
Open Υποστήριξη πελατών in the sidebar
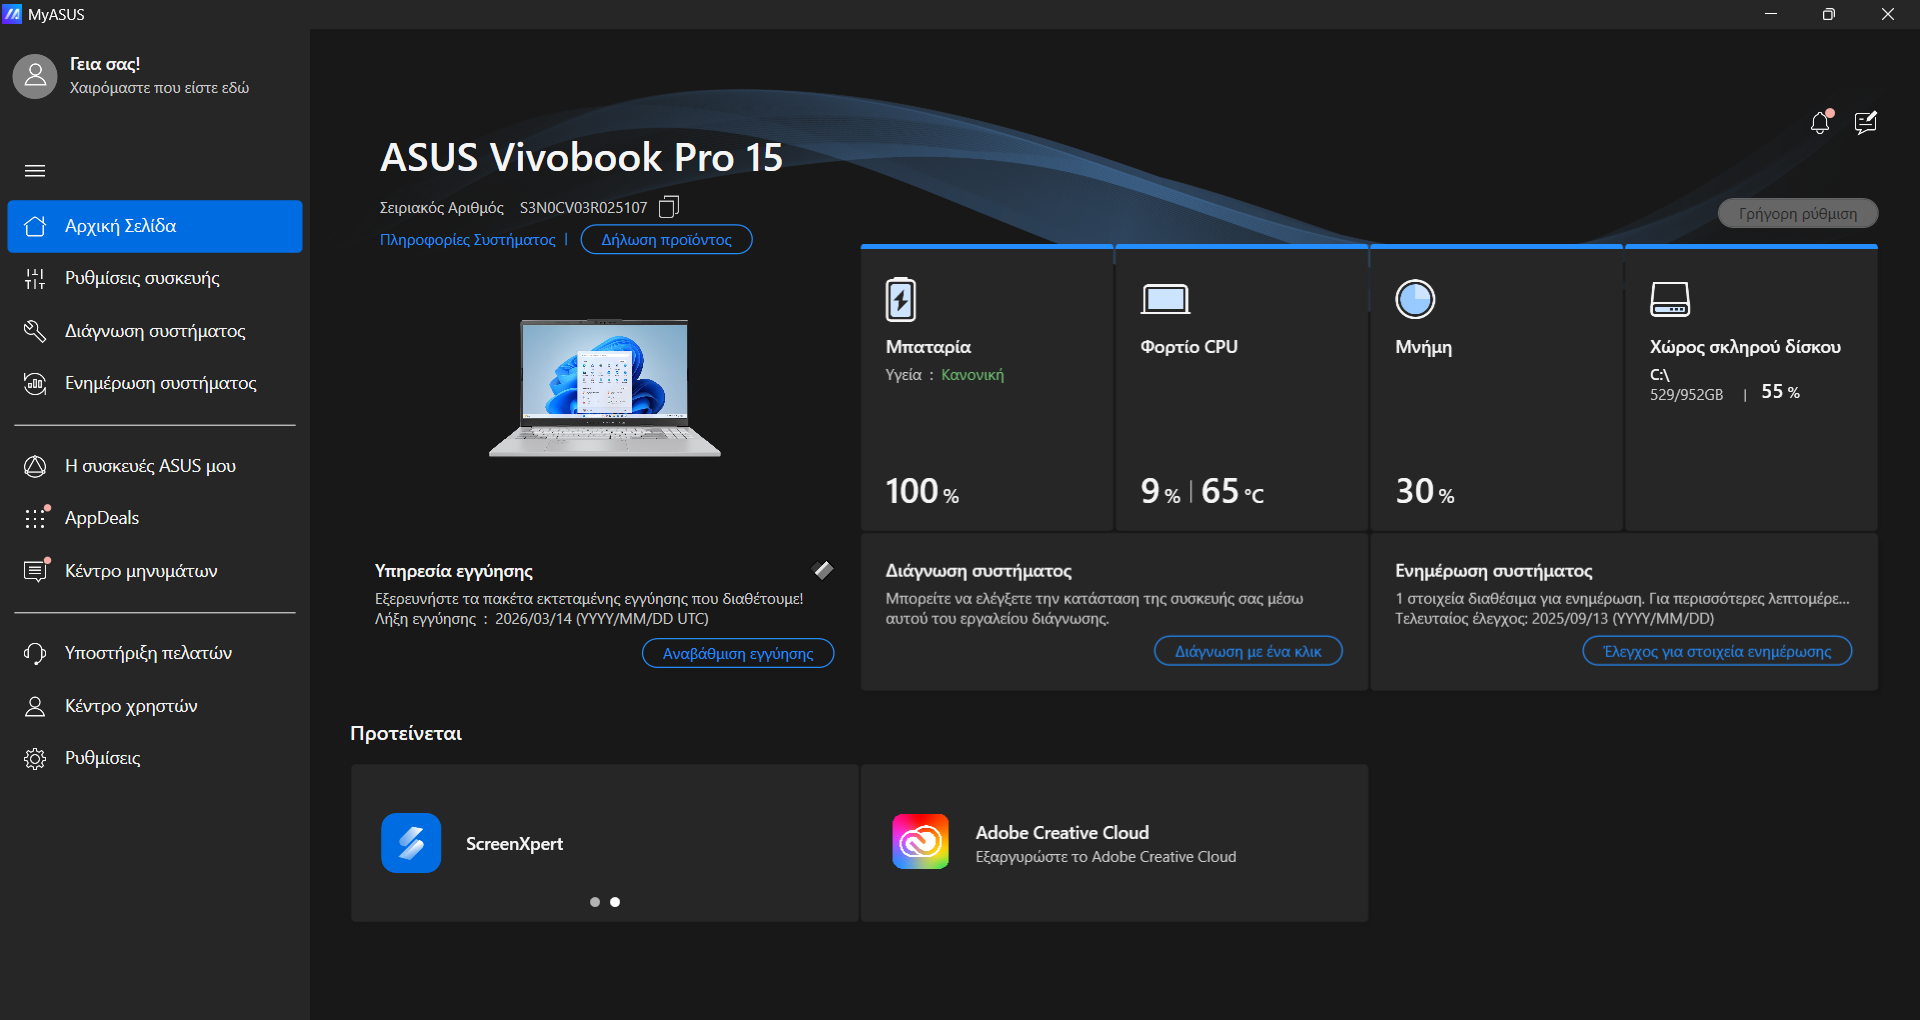[x=155, y=653]
